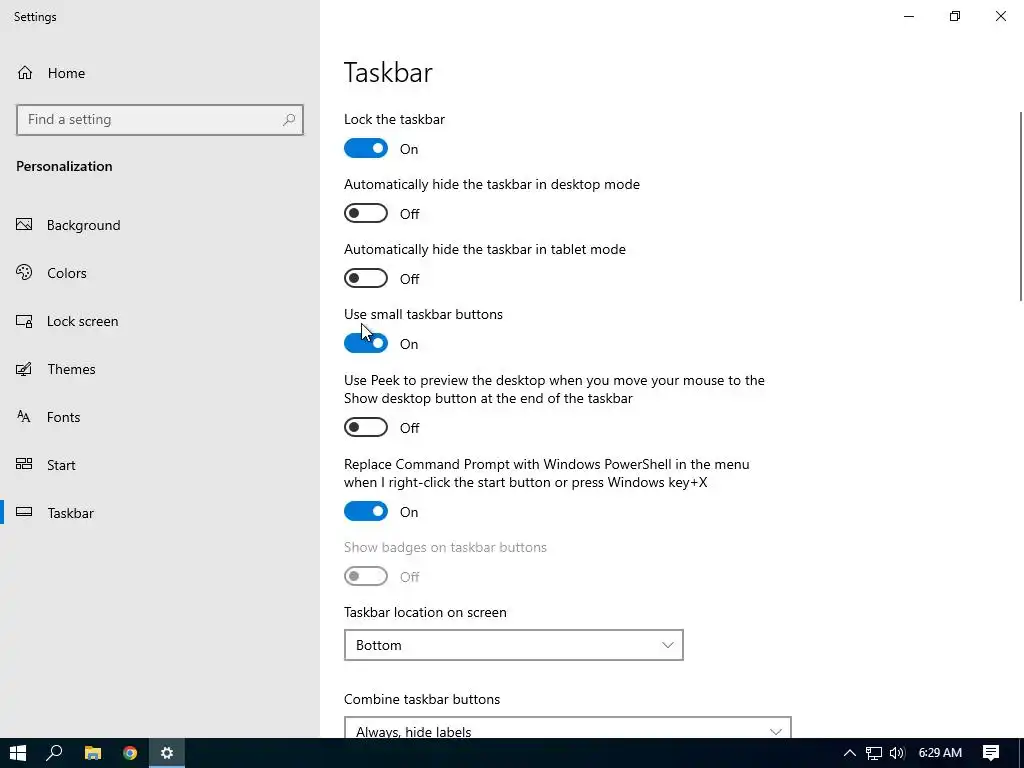Open taskbar search magnifier
The width and height of the screenshot is (1024, 768).
[54, 753]
